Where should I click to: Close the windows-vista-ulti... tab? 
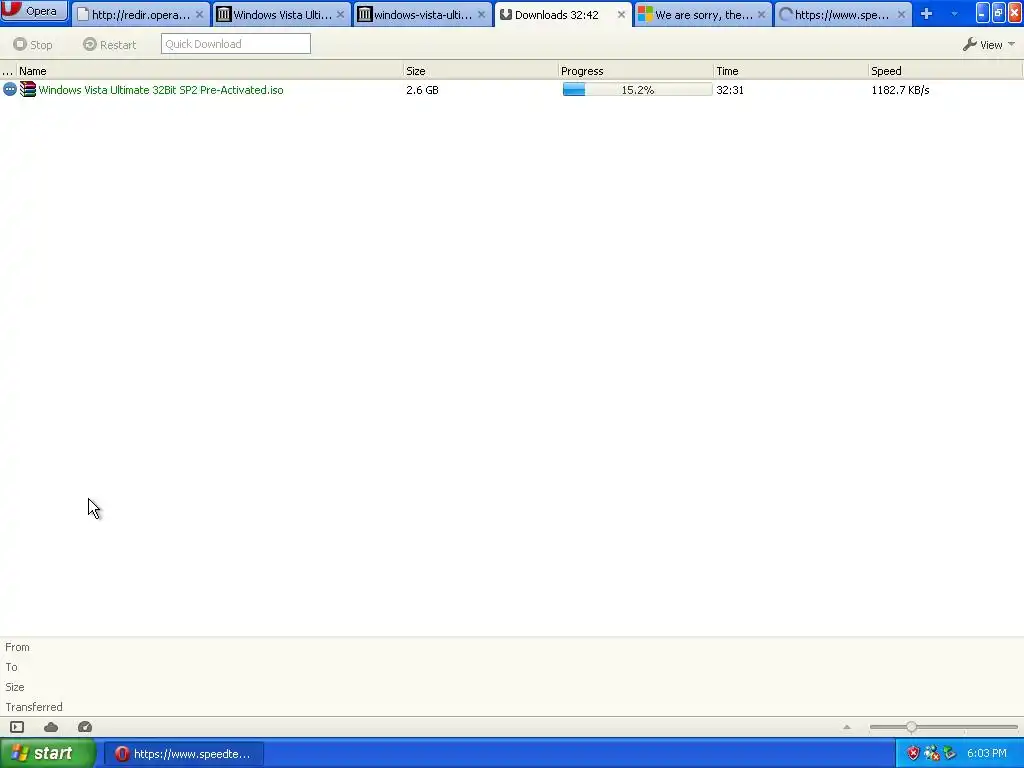pyautogui.click(x=481, y=14)
